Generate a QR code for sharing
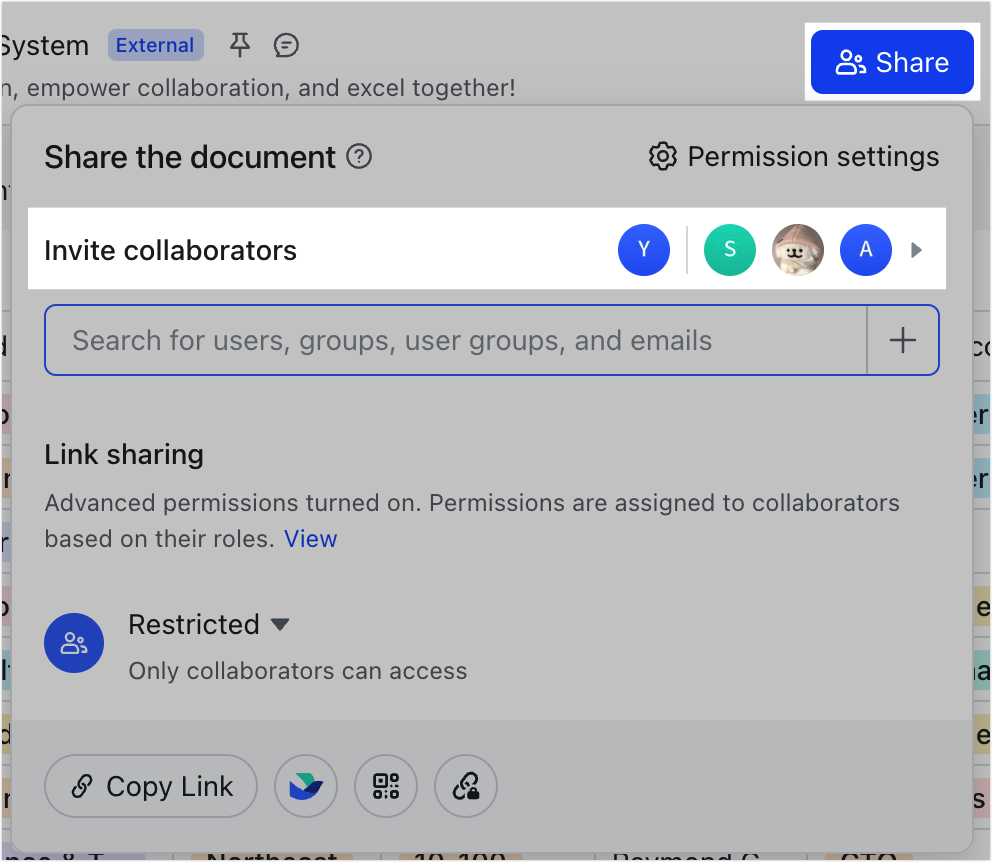This screenshot has height=862, width=992. coord(386,786)
